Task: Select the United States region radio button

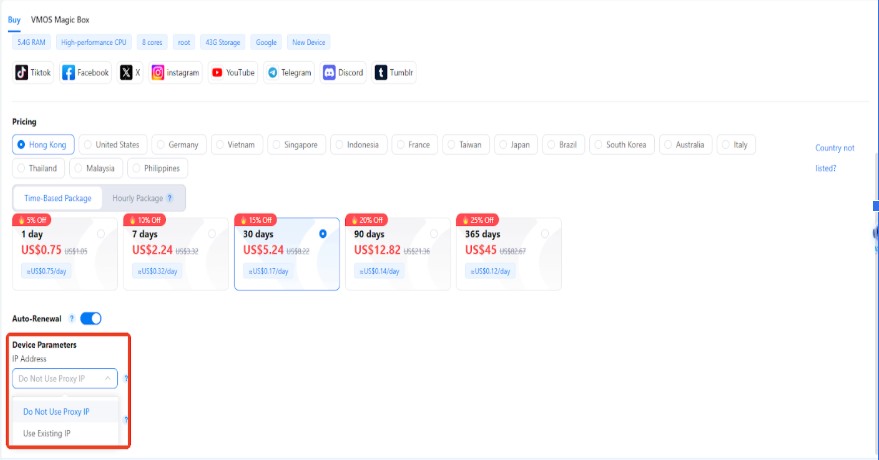Action: tap(87, 145)
